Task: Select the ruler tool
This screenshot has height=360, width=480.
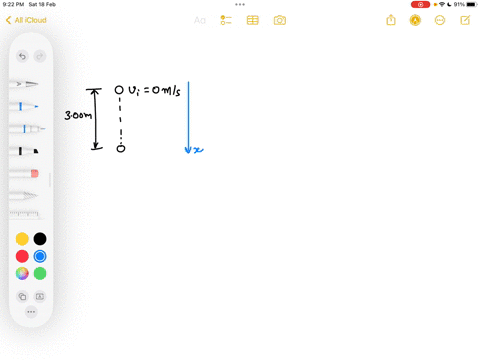Action: (24, 214)
